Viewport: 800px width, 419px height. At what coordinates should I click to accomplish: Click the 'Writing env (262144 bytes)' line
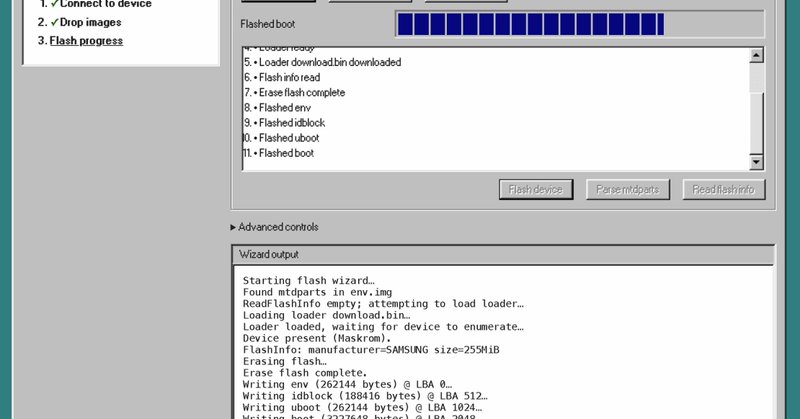(347, 385)
